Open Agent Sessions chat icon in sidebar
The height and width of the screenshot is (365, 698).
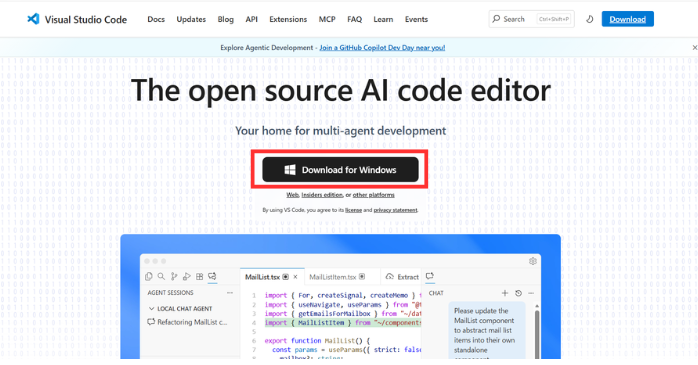point(212,276)
